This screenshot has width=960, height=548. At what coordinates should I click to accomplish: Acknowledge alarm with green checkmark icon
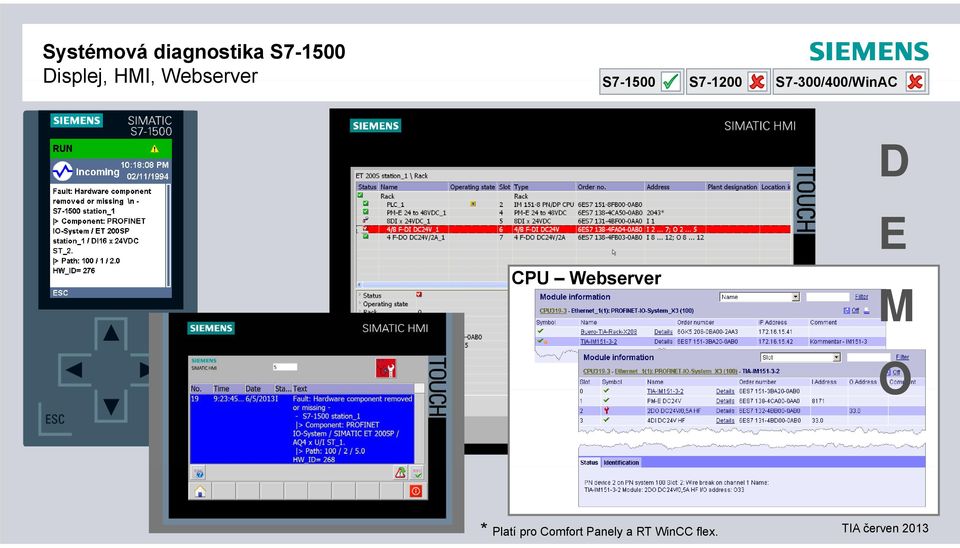(417, 473)
